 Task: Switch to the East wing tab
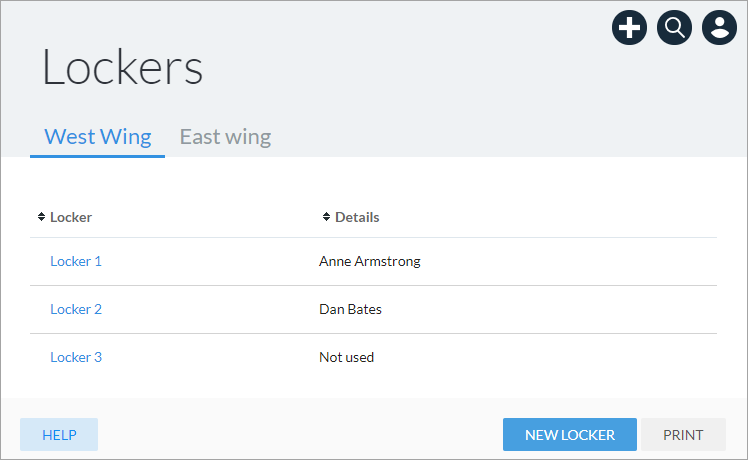coord(225,137)
